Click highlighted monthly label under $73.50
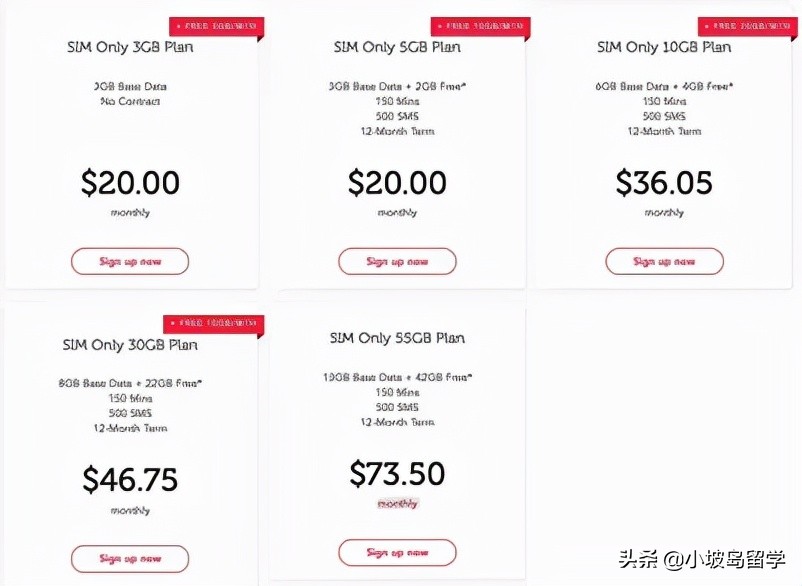Viewport: 802px width, 586px height. (x=397, y=504)
